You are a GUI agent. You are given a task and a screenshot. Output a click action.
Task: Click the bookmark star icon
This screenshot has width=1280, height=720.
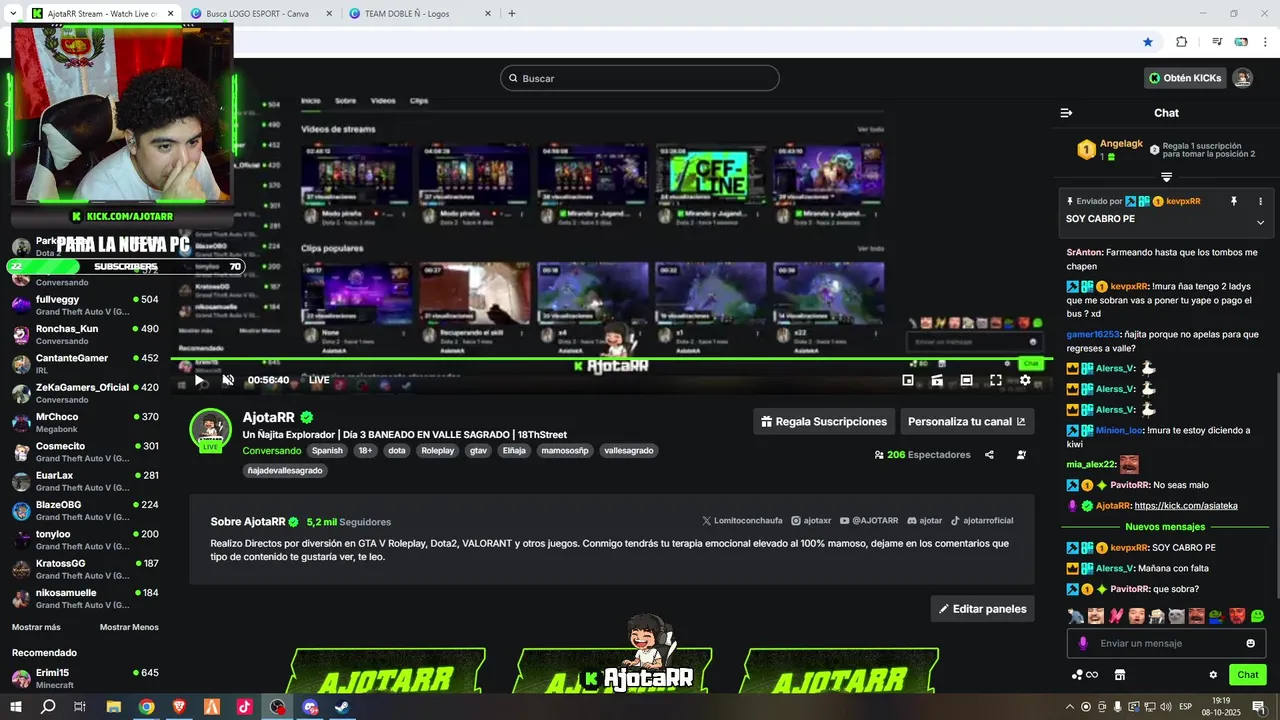(x=1148, y=42)
